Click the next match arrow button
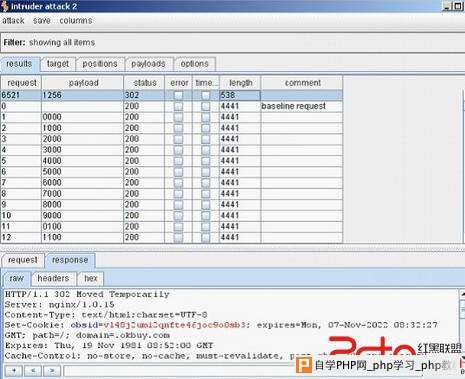The width and height of the screenshot is (465, 379). tap(52, 371)
